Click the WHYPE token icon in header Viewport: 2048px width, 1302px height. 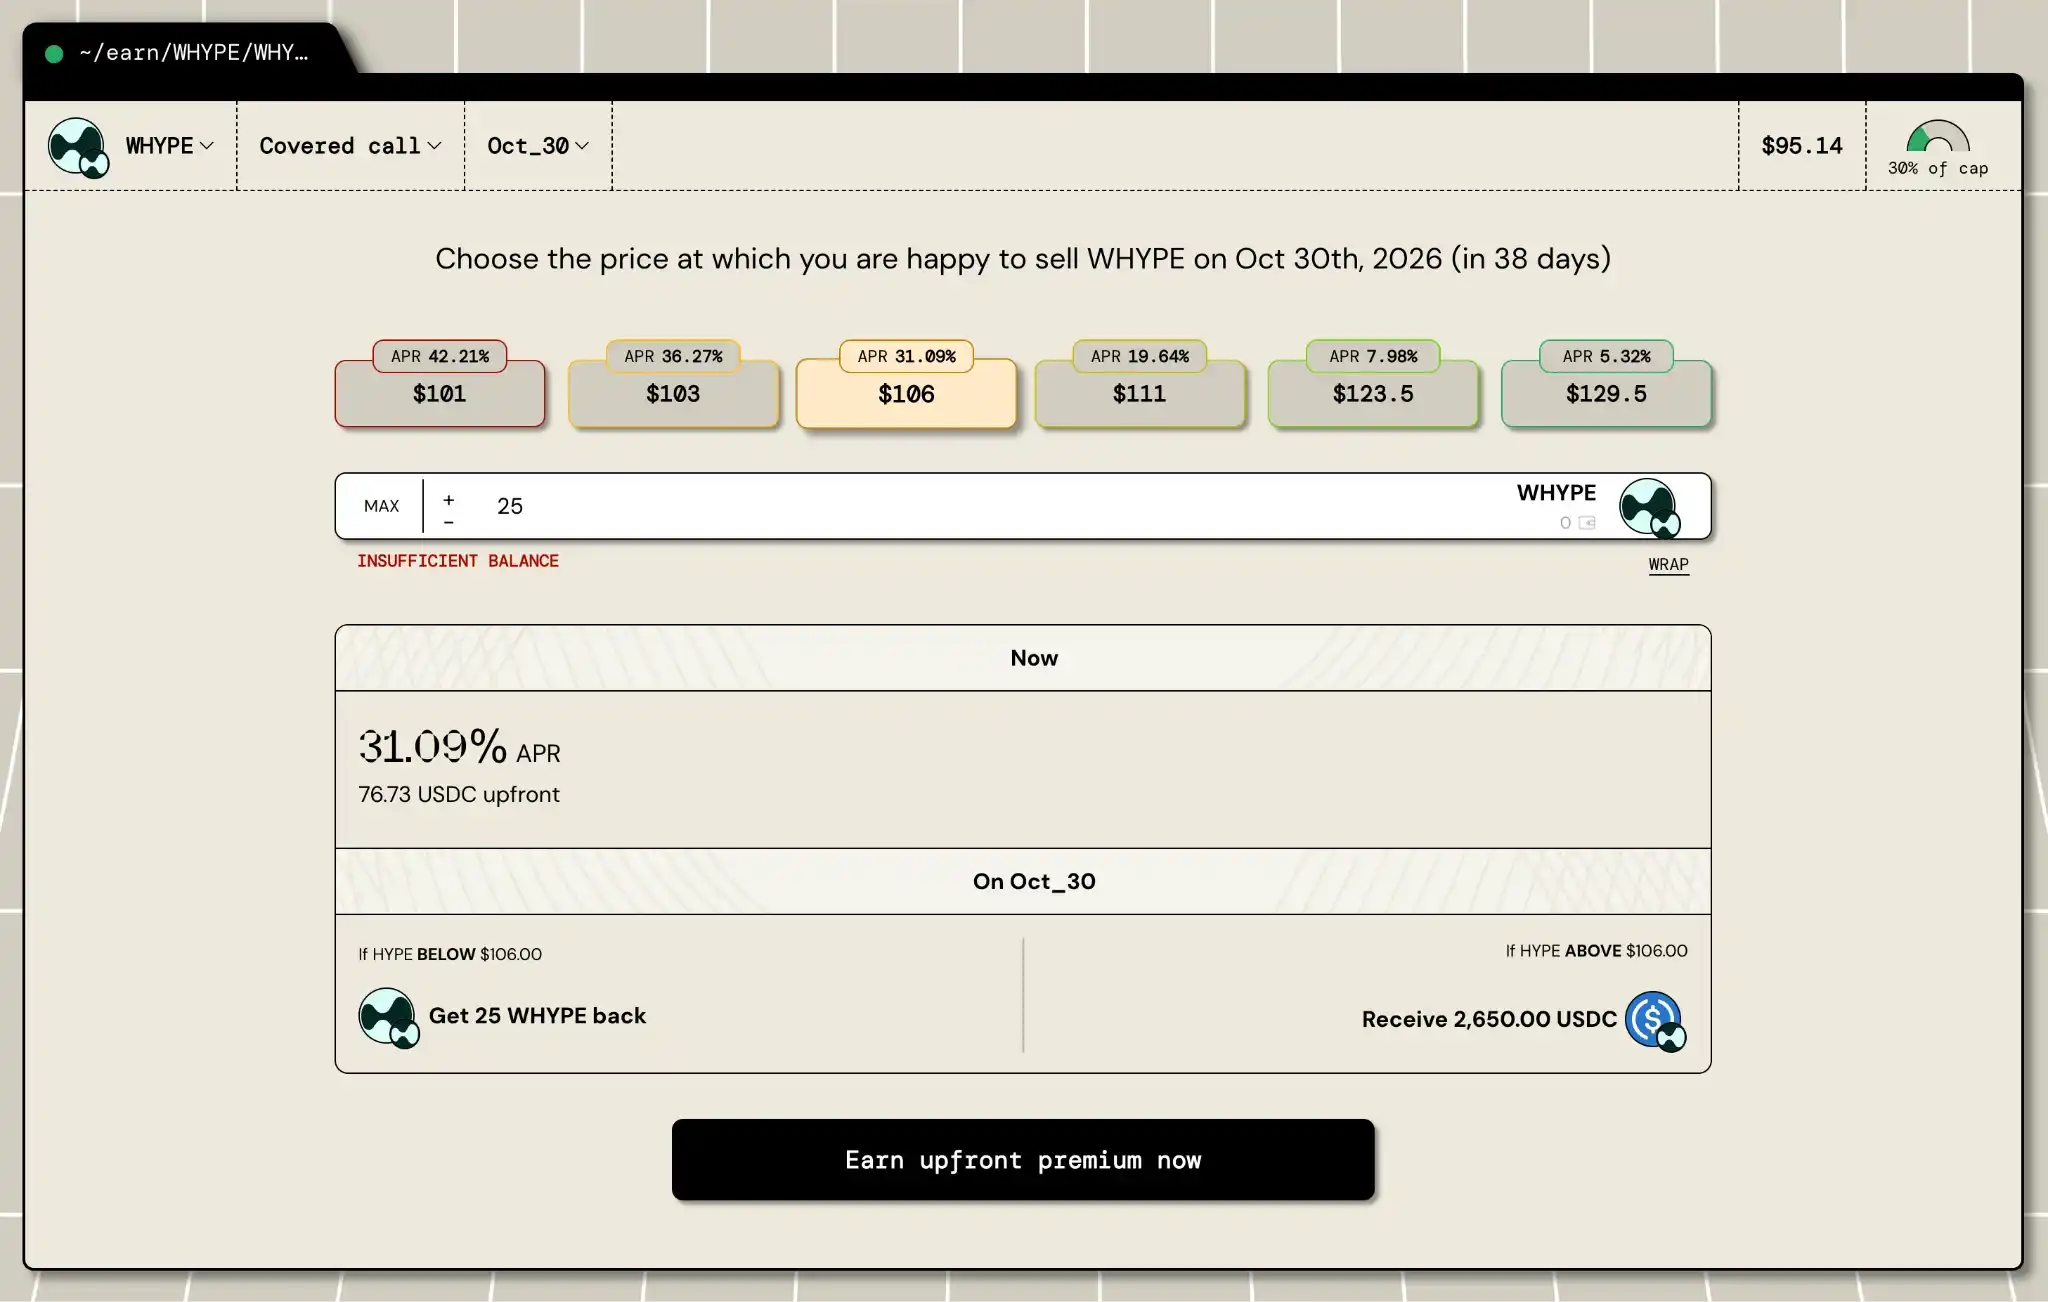pos(78,147)
